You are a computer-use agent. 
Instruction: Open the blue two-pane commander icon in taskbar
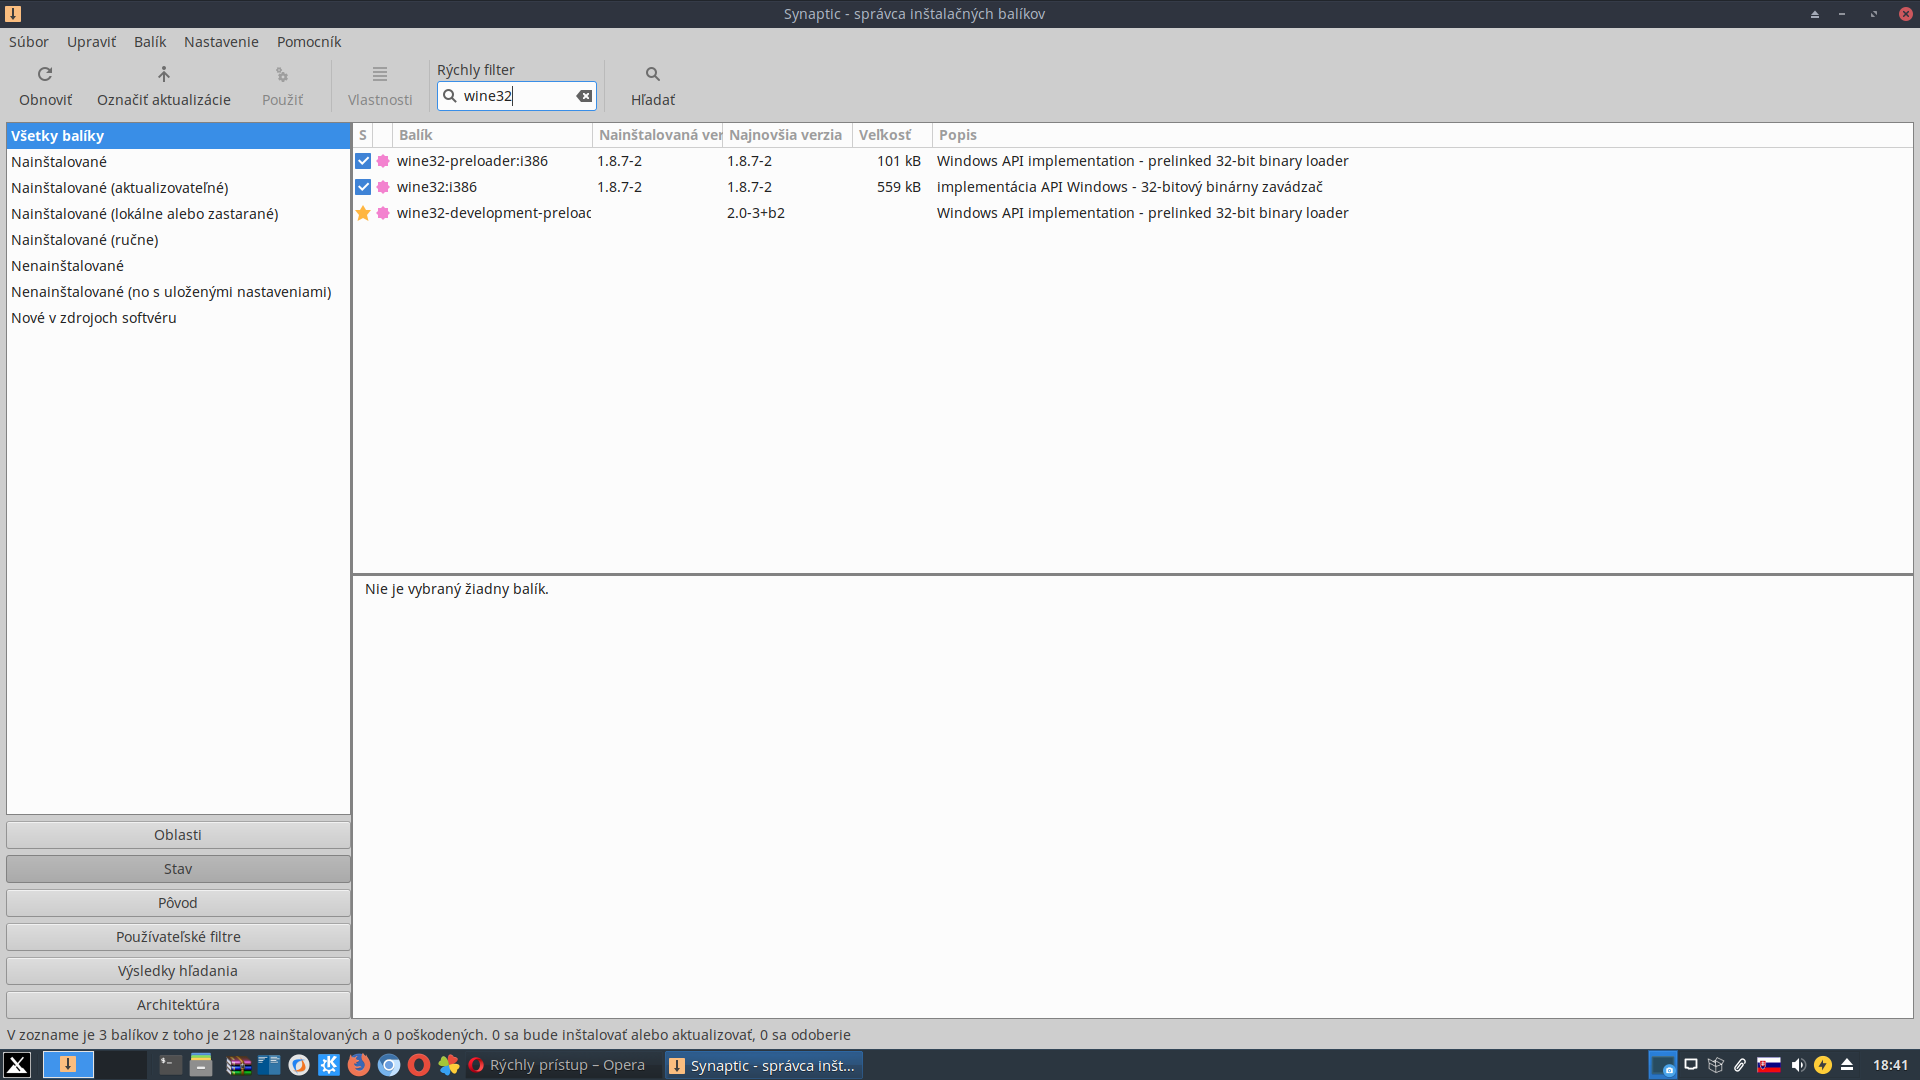[x=269, y=1065]
